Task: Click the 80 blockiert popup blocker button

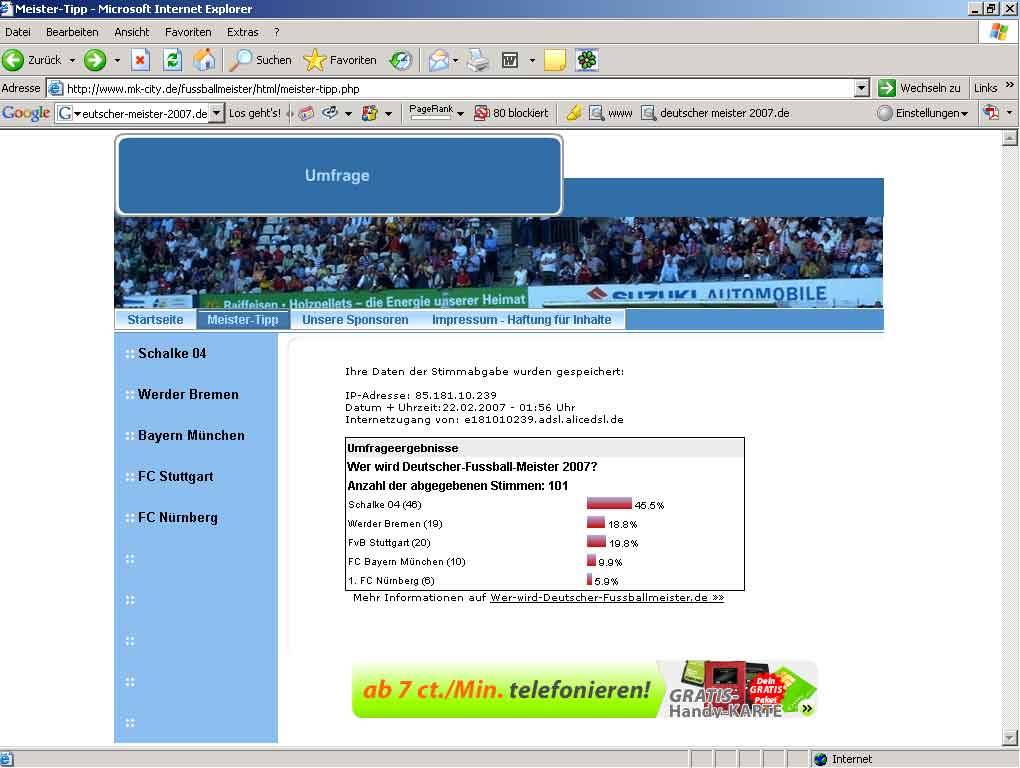Action: coord(511,113)
